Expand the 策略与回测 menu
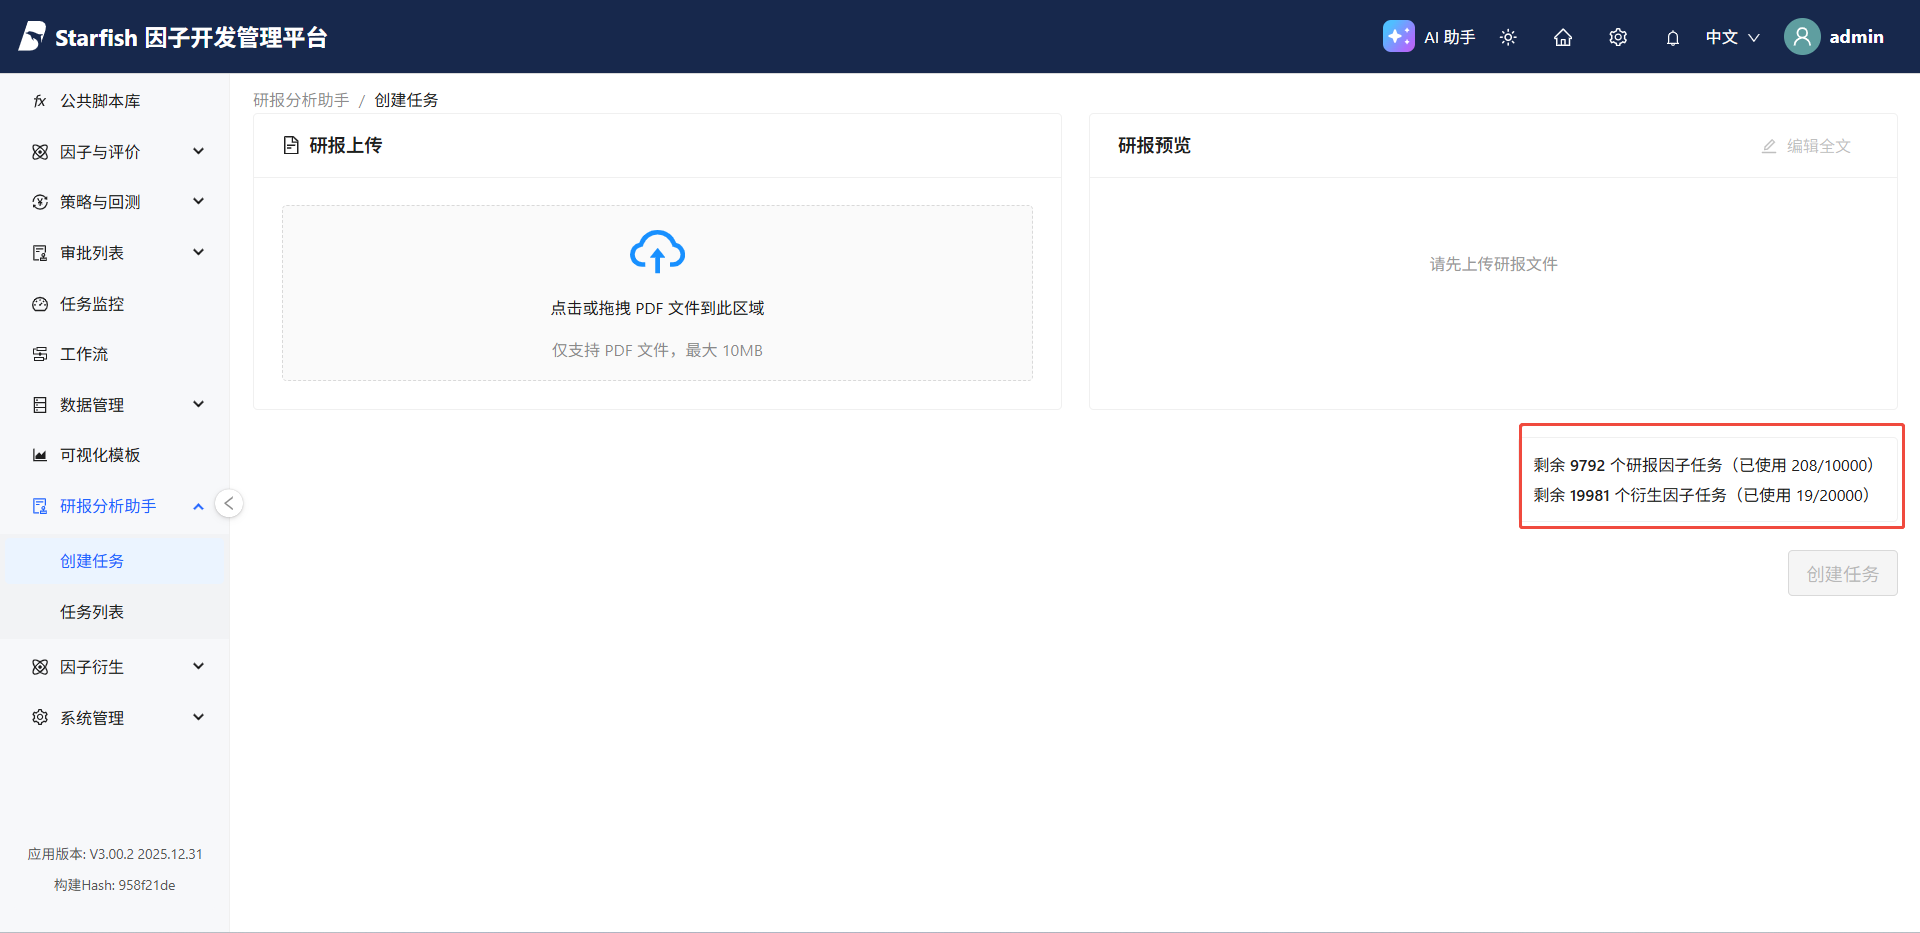This screenshot has width=1920, height=933. tap(115, 202)
